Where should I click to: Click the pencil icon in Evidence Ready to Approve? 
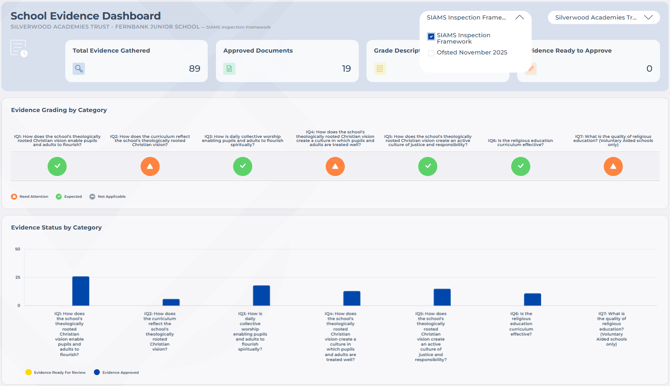[531, 68]
